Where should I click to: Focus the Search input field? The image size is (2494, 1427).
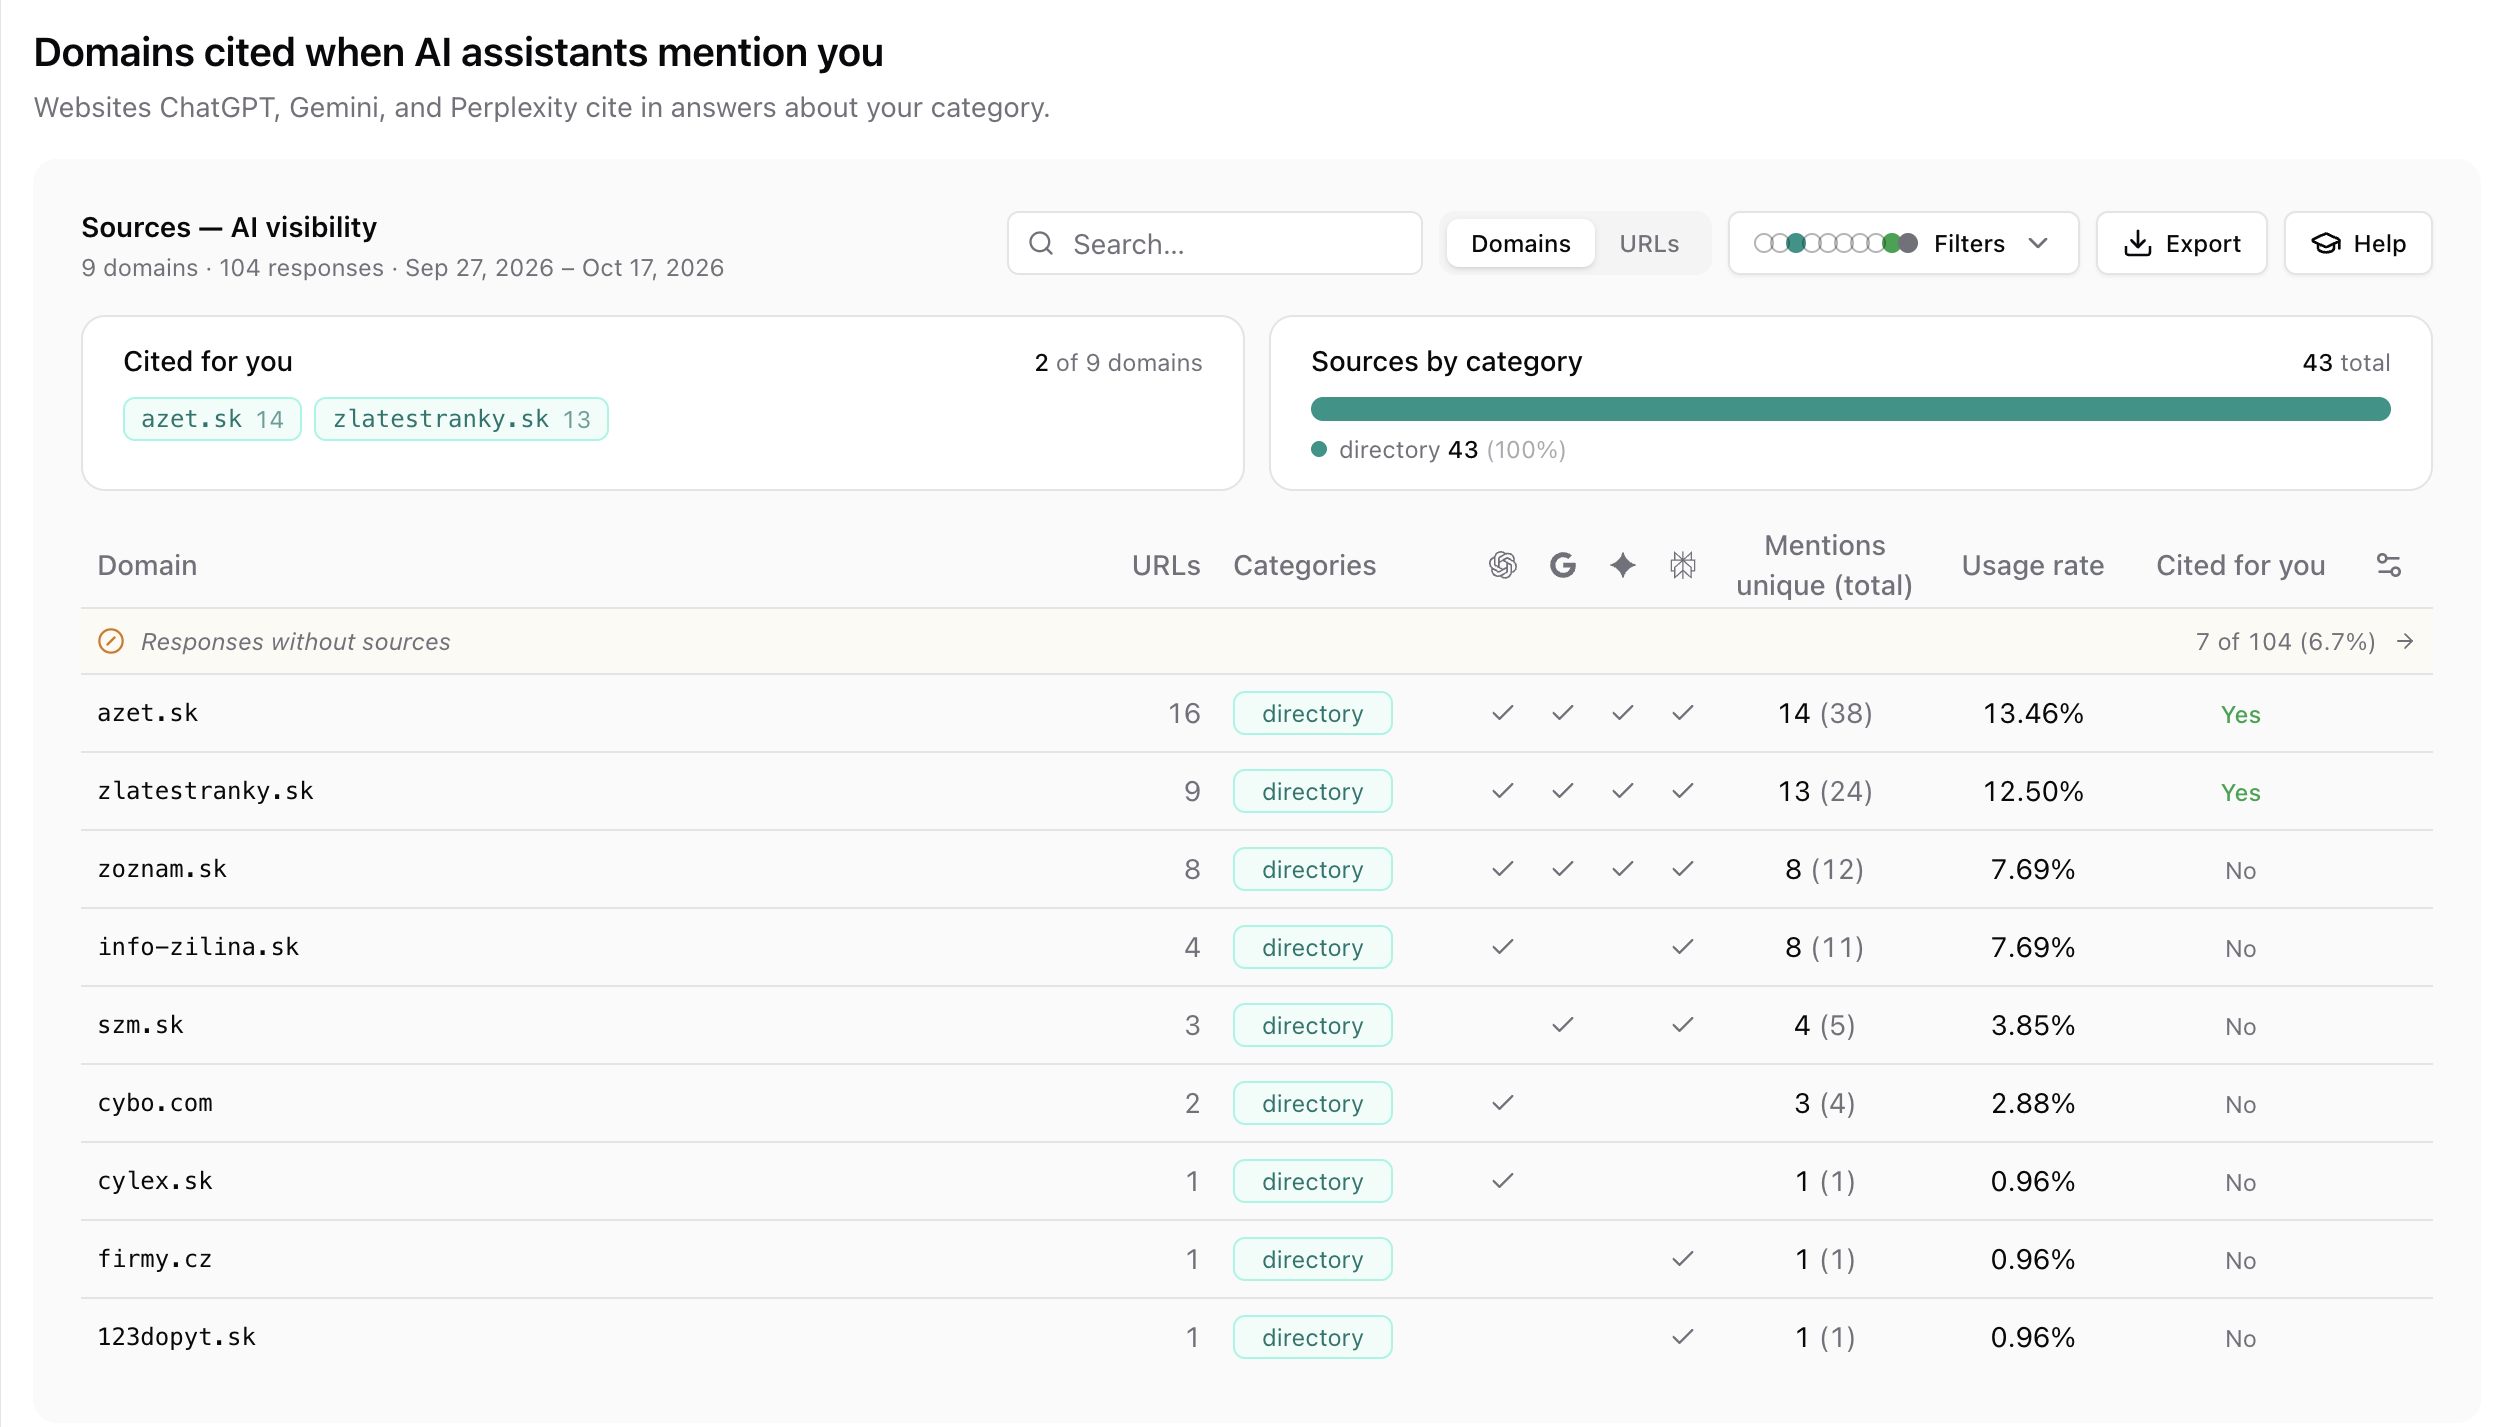point(1214,243)
